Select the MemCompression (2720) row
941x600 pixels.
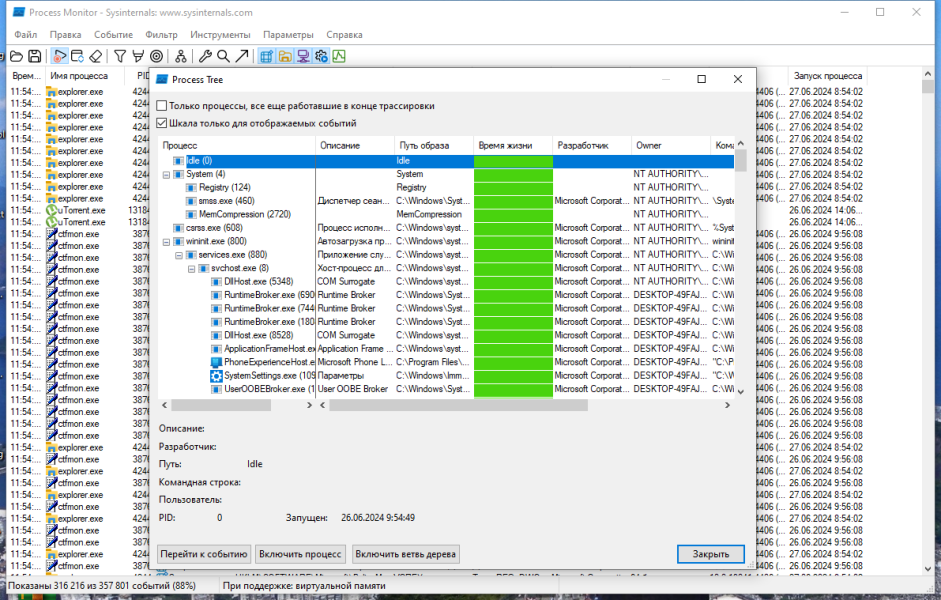[x=446, y=214]
